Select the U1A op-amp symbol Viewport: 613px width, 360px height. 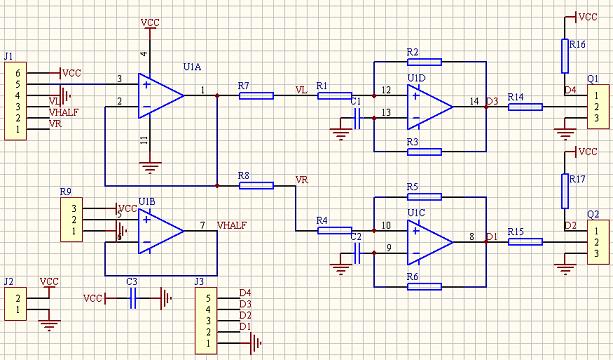click(x=160, y=96)
